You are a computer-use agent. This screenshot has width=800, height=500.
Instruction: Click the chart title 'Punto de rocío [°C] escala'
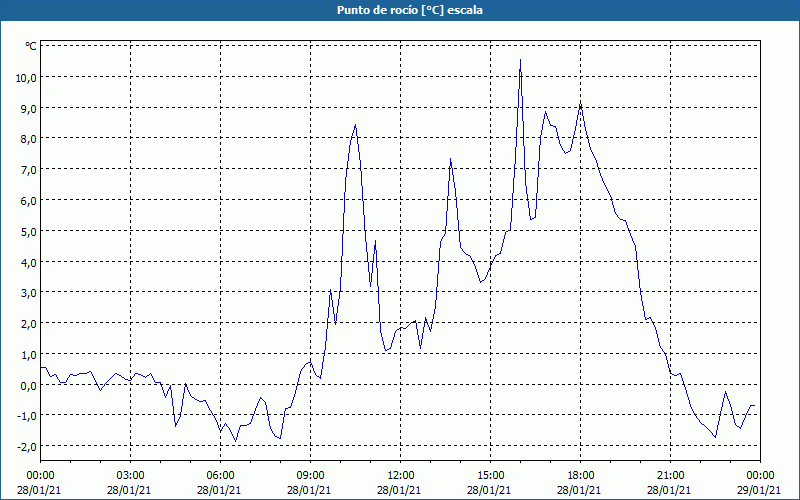point(410,10)
